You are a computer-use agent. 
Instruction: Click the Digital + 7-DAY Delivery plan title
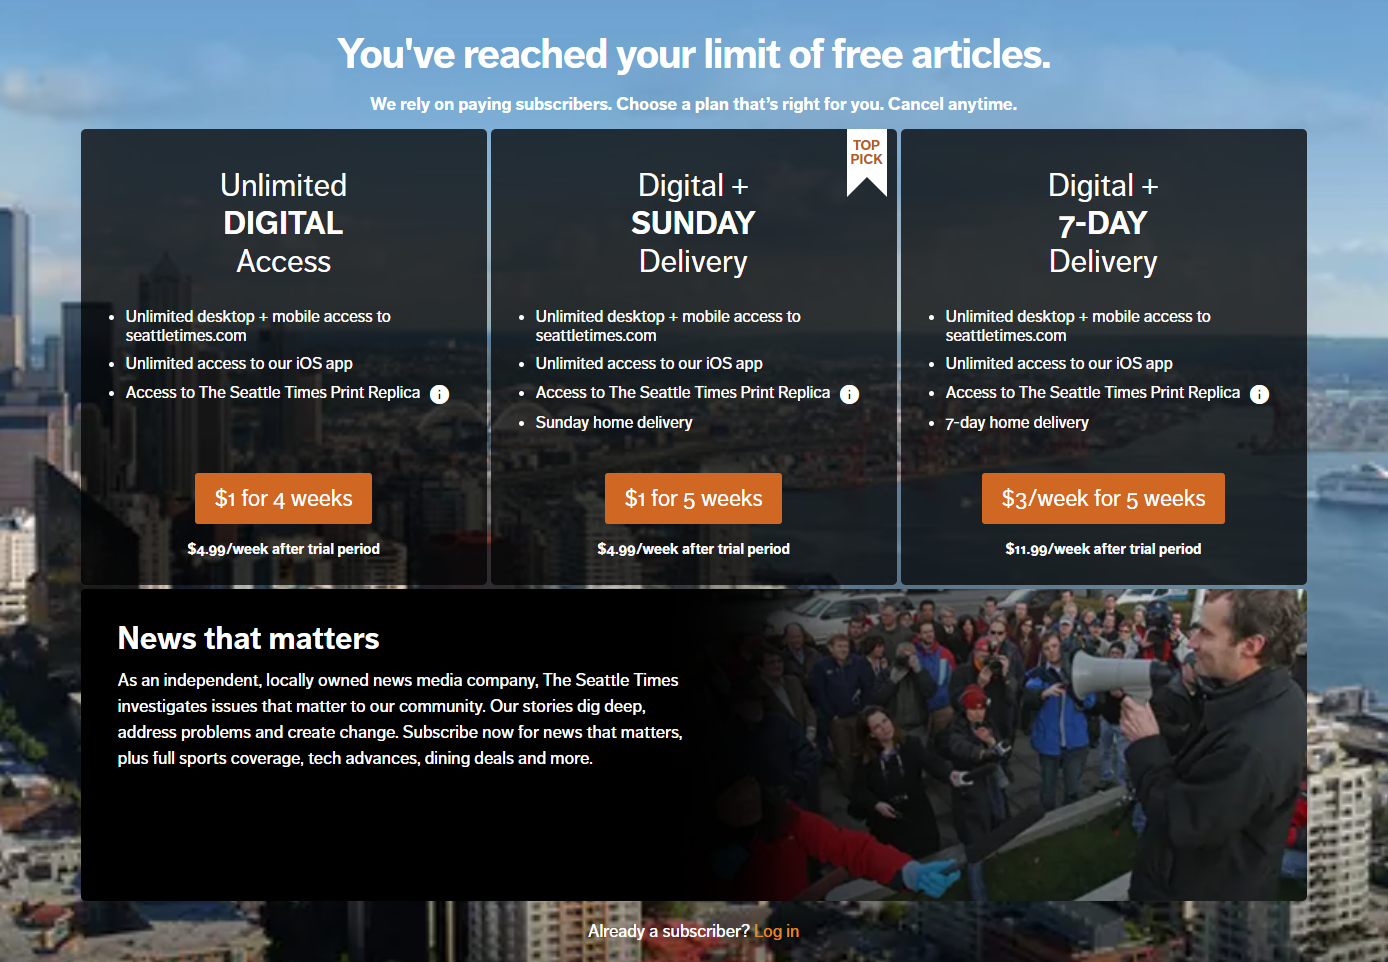[1103, 223]
